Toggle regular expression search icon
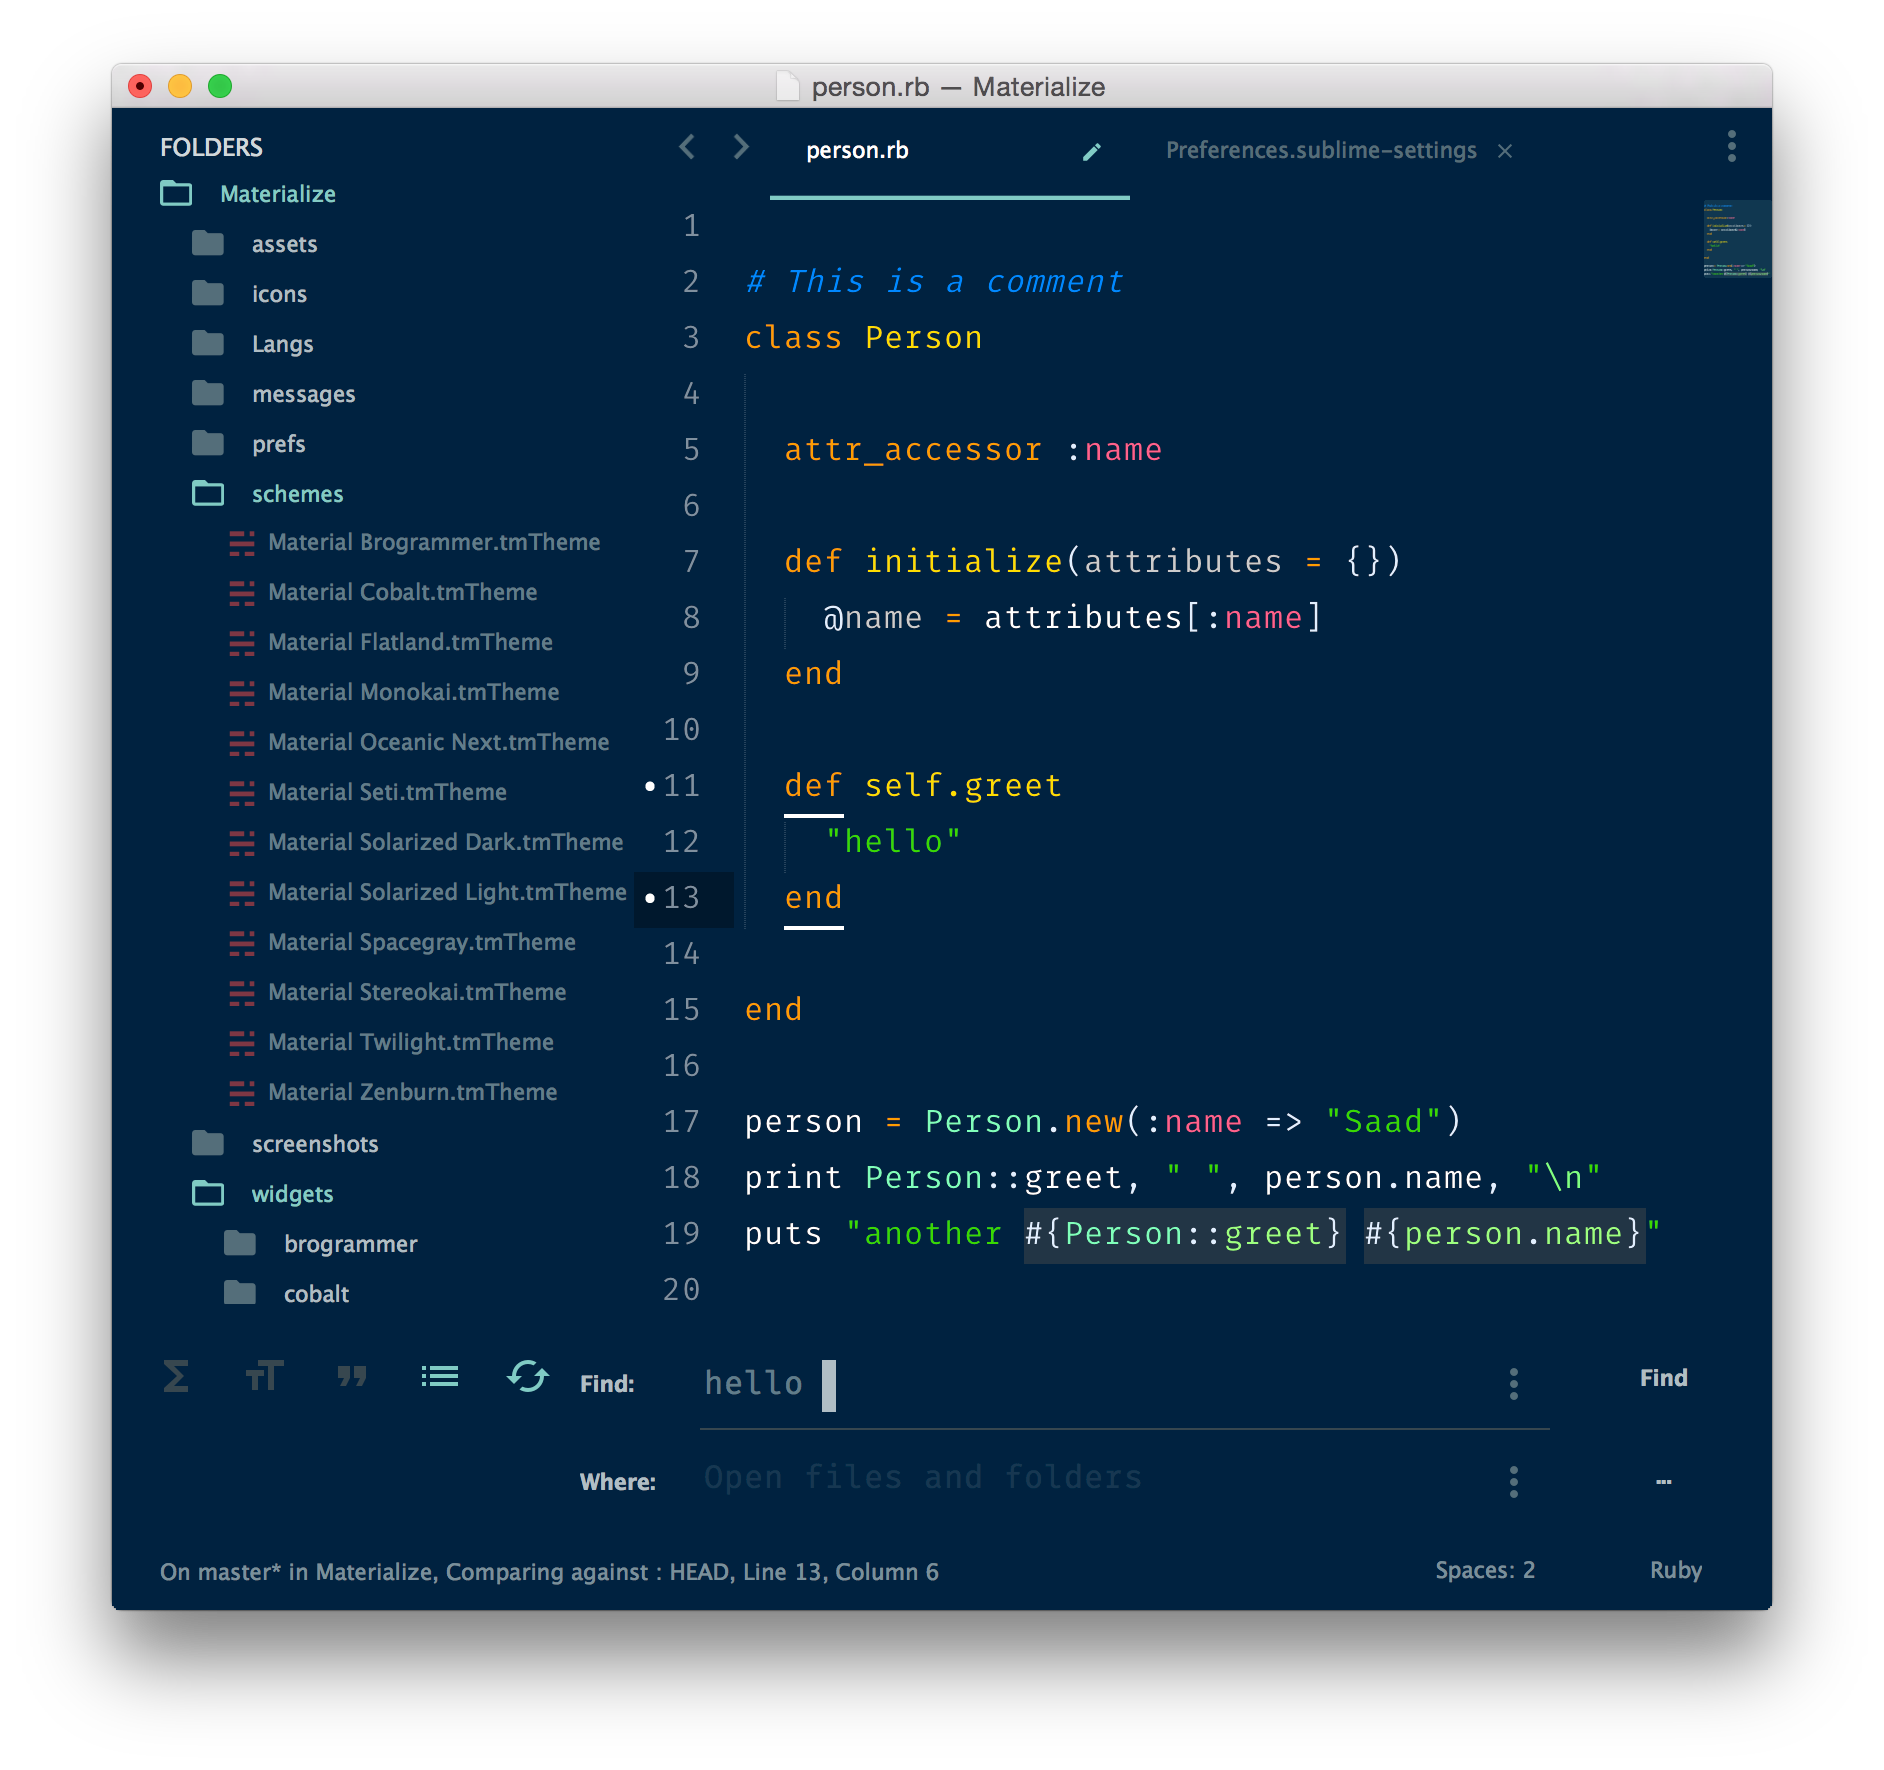1884x1770 pixels. [x=176, y=1377]
